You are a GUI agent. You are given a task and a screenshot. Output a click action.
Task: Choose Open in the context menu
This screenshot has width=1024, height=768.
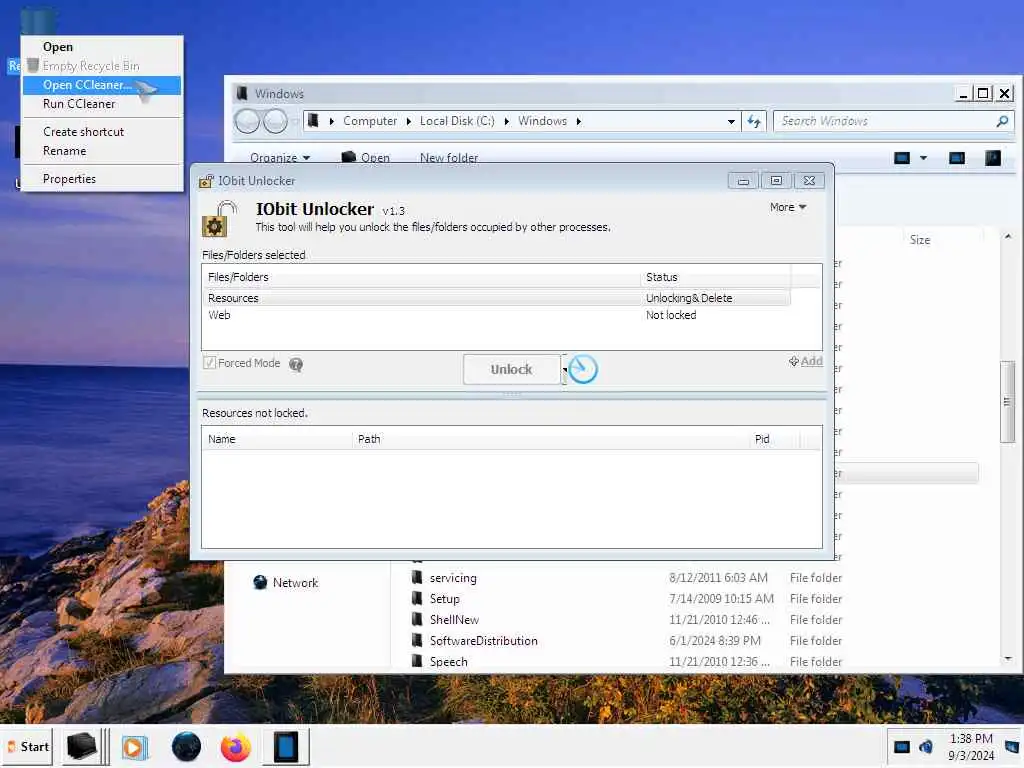point(103,47)
